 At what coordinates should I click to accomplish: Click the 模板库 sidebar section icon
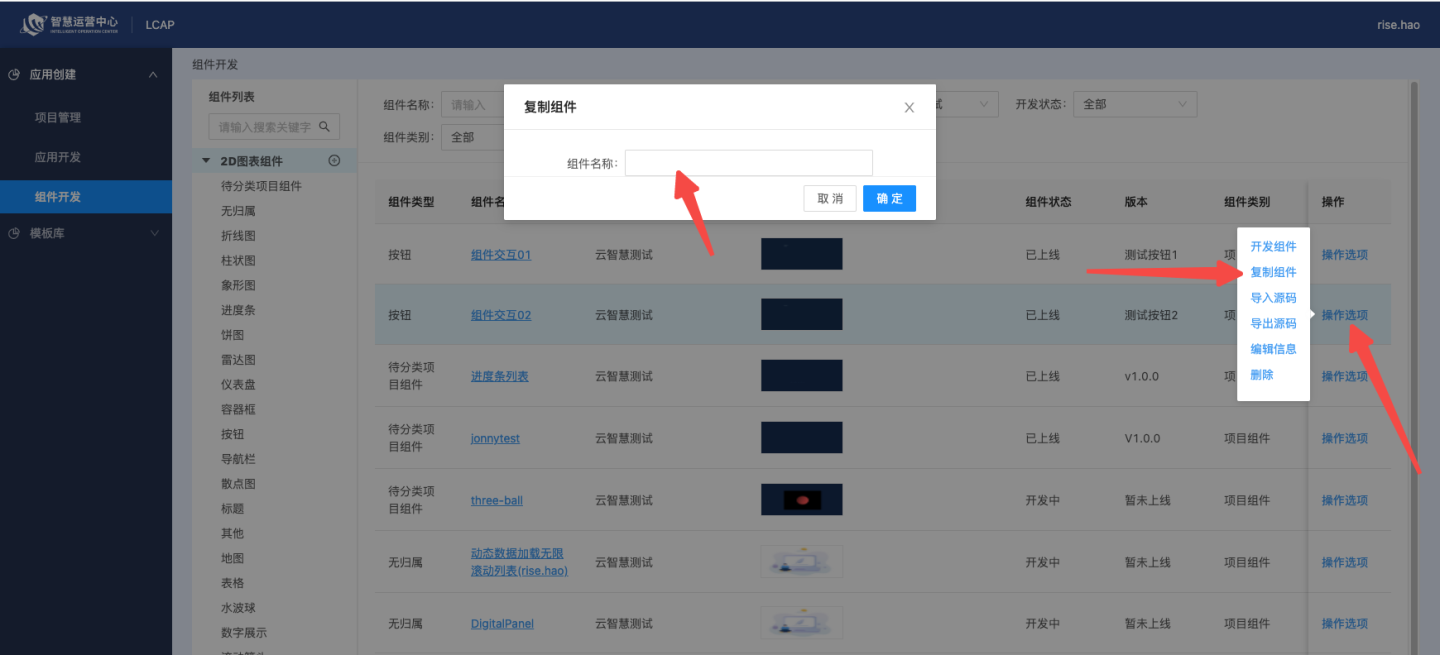click(x=14, y=233)
